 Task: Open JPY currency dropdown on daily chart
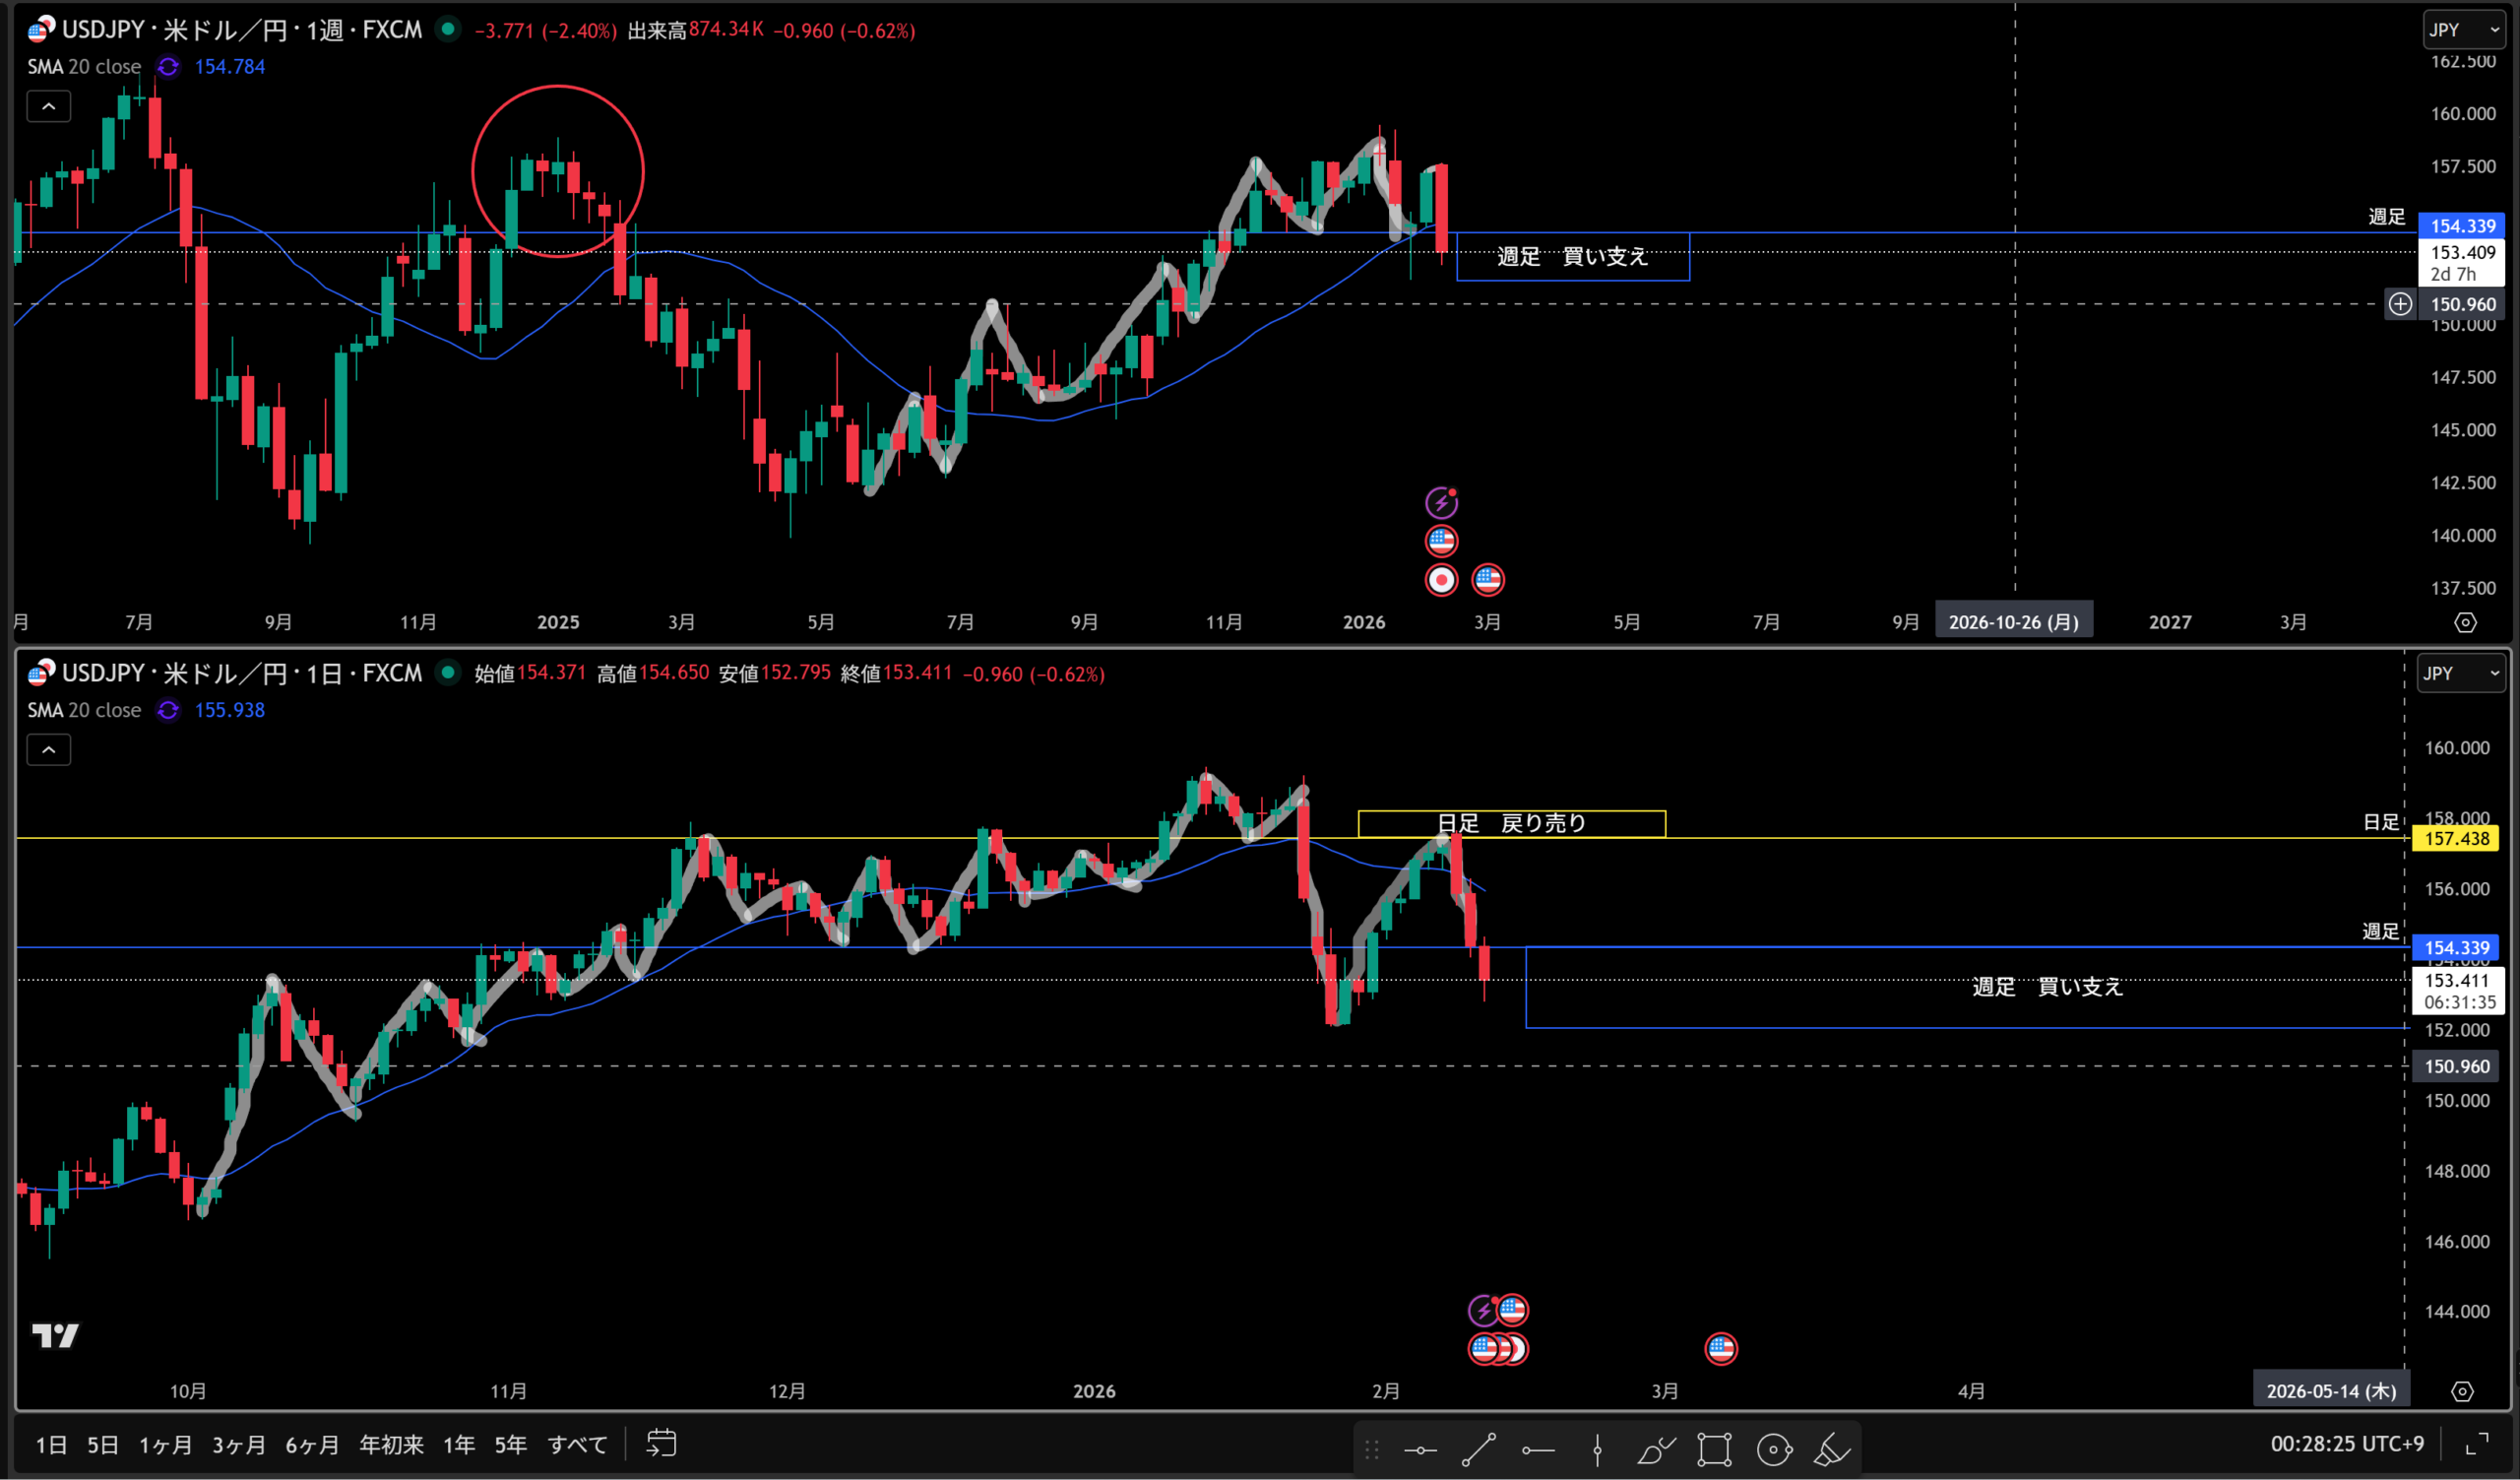click(2460, 673)
